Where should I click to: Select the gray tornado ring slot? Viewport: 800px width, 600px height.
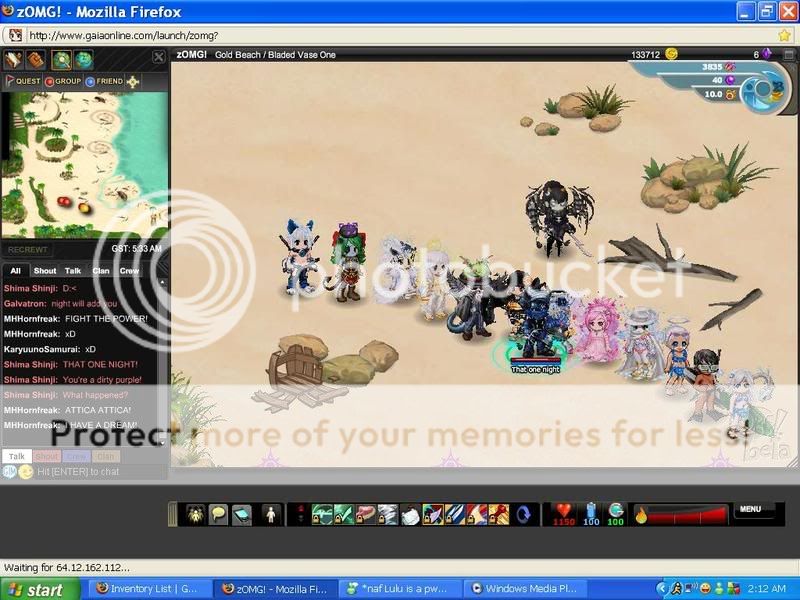388,514
